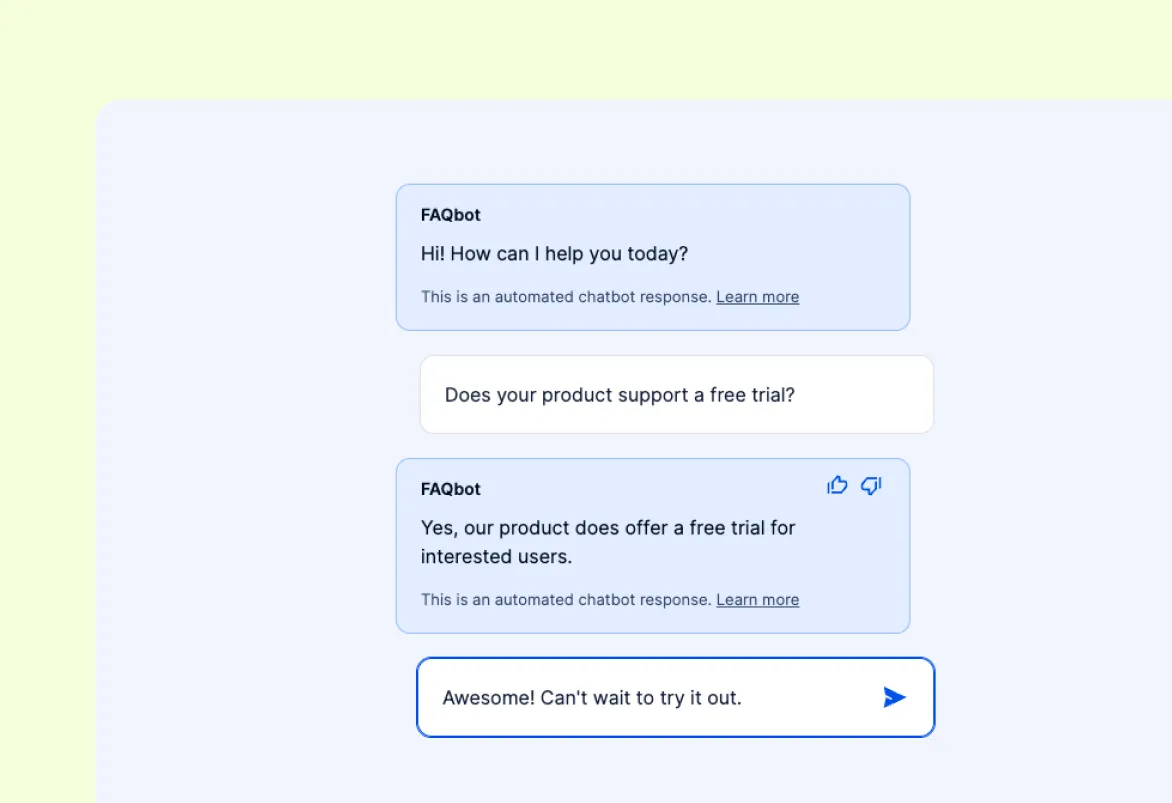Click the FAQbot name label
The height and width of the screenshot is (803, 1172).
click(450, 214)
